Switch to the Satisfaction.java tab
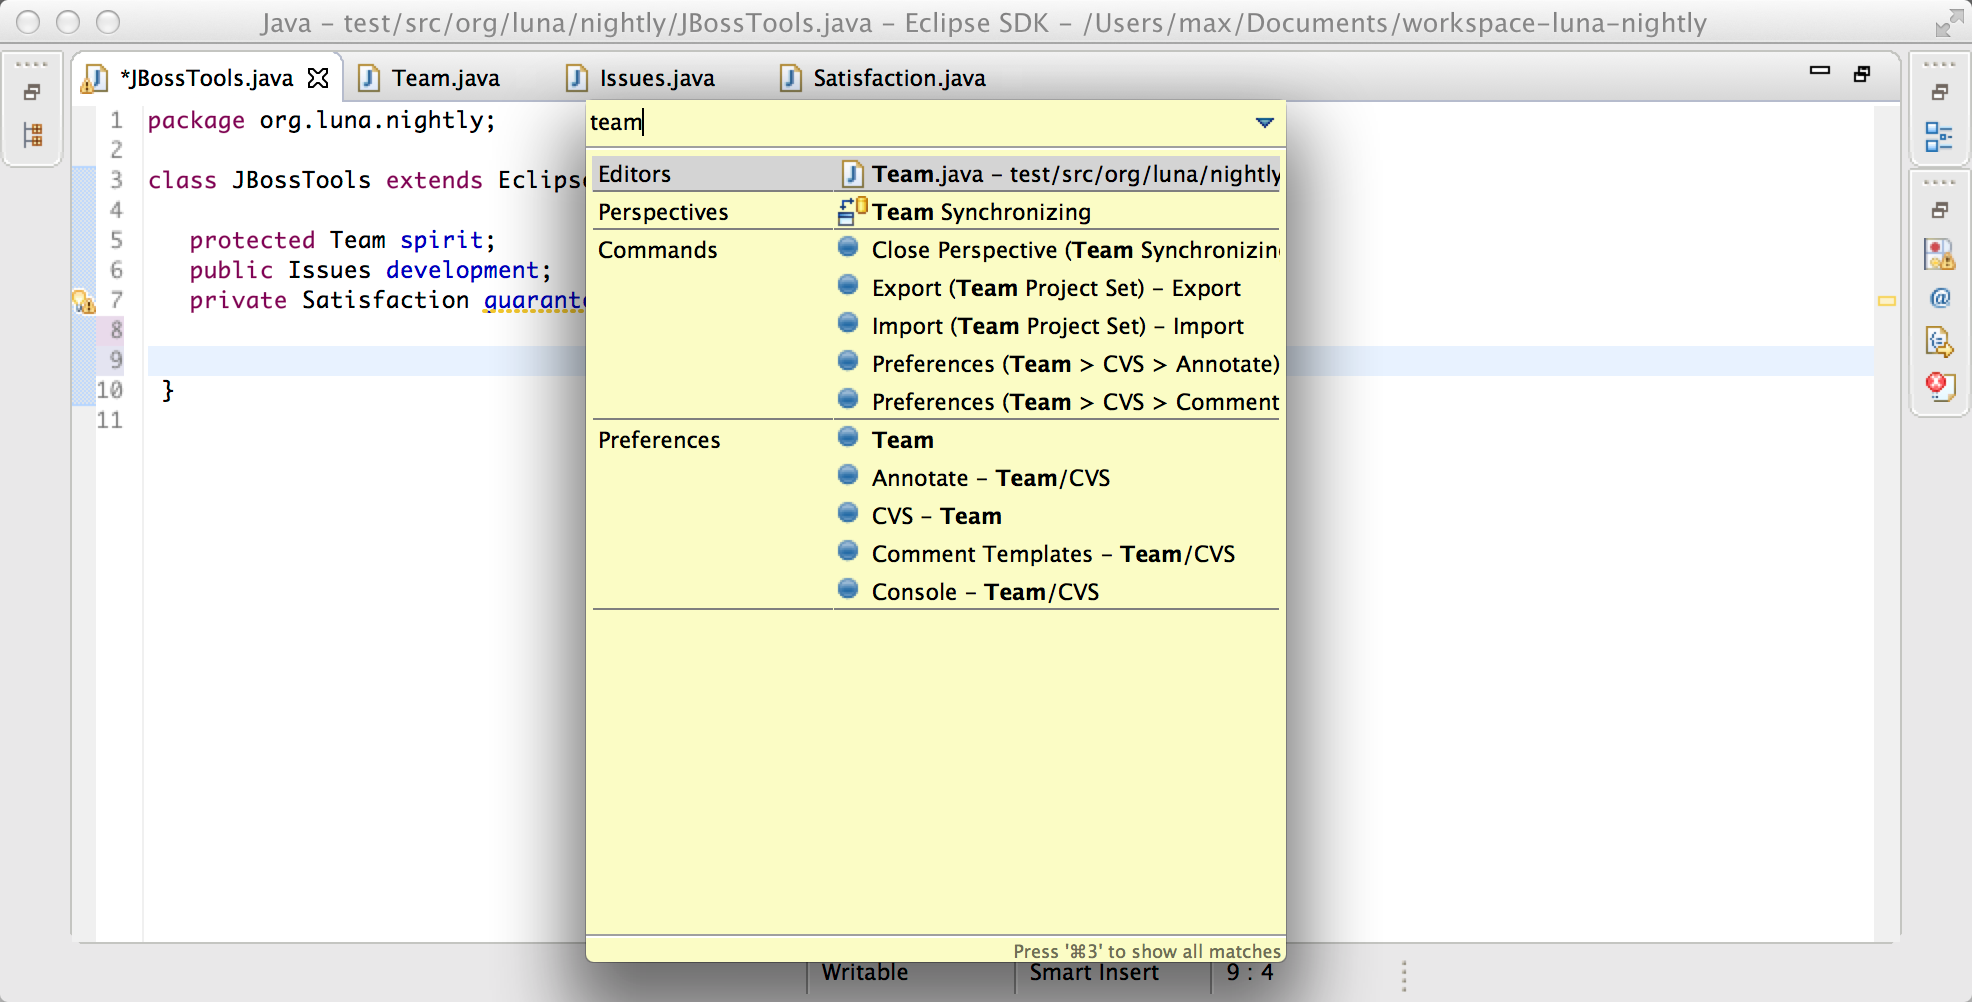Screen dimensions: 1972x1002 tap(898, 78)
